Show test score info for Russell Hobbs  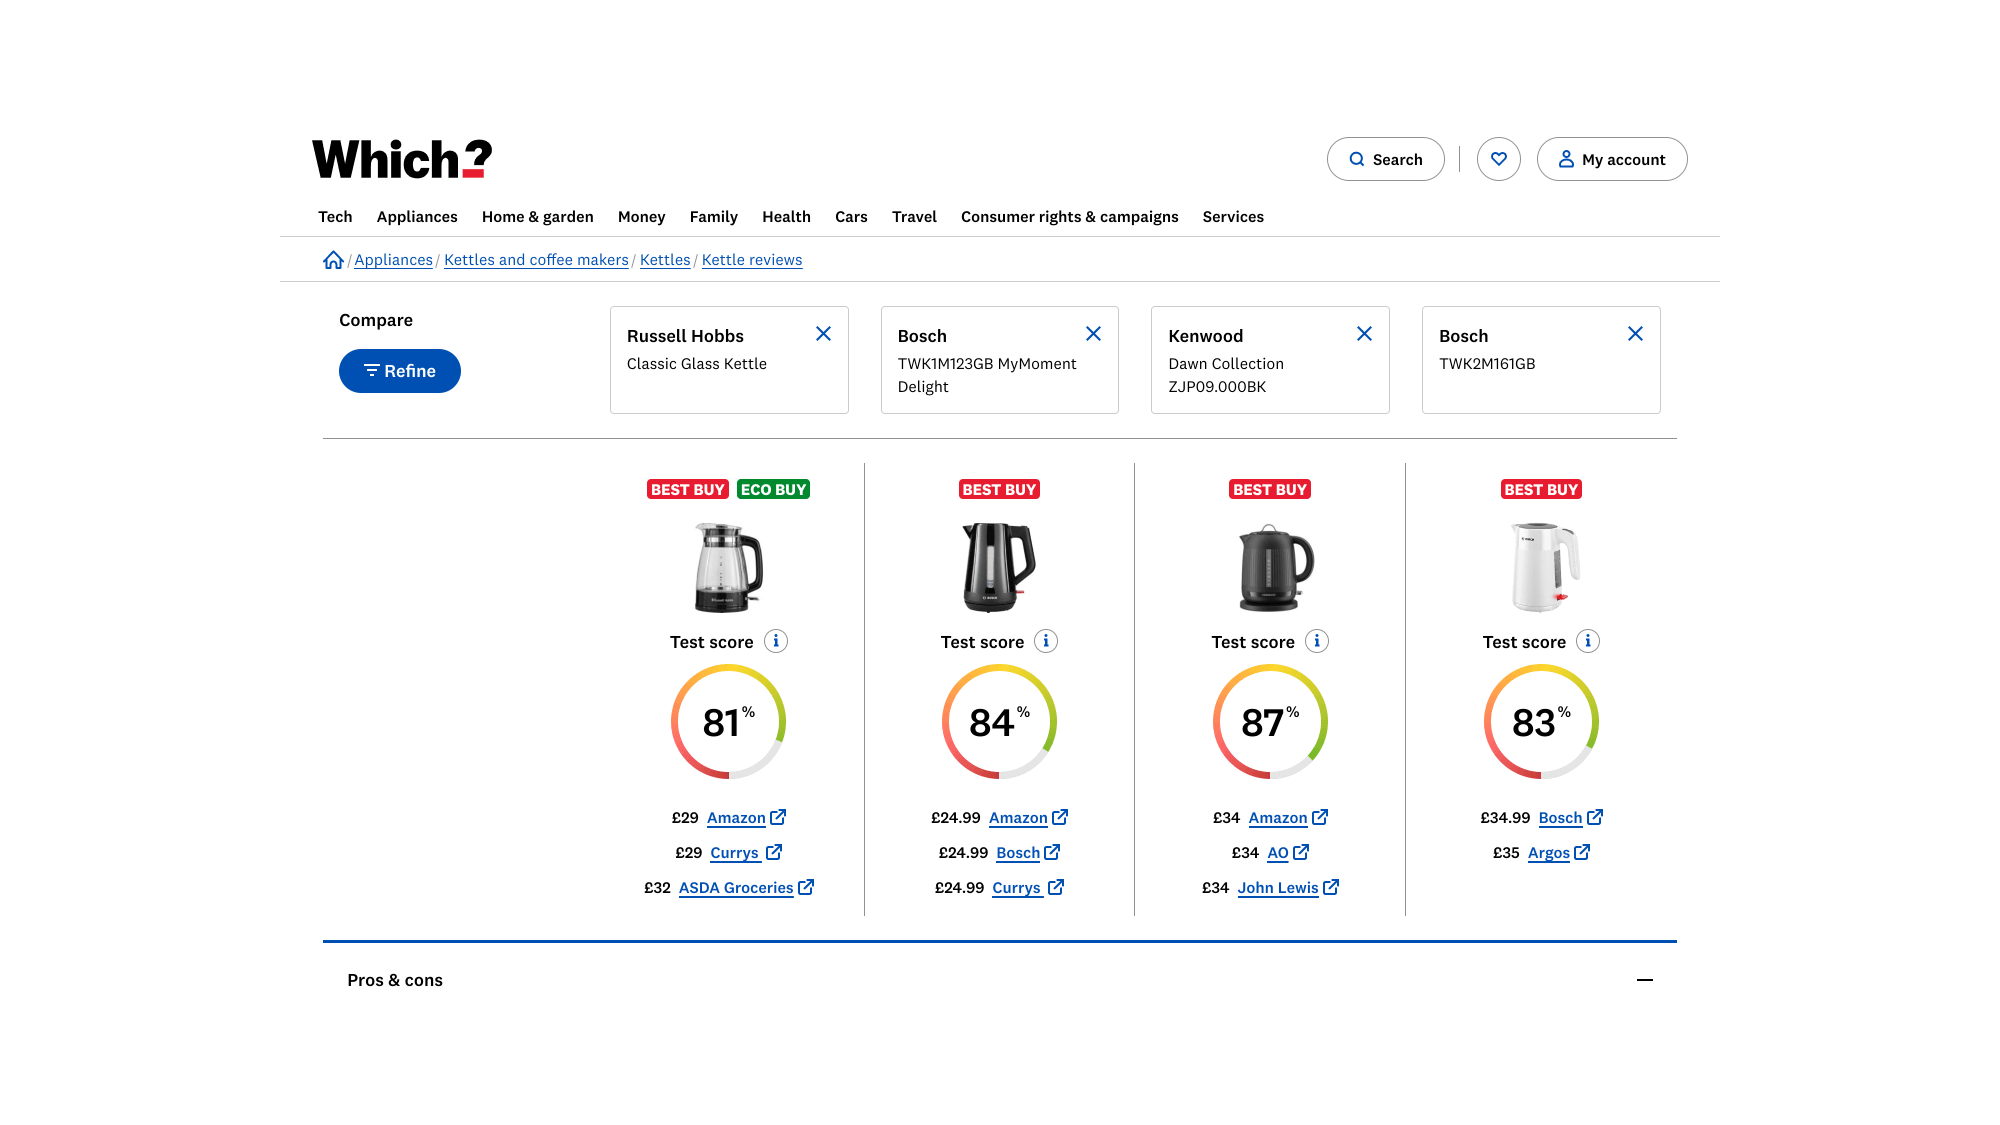point(776,641)
